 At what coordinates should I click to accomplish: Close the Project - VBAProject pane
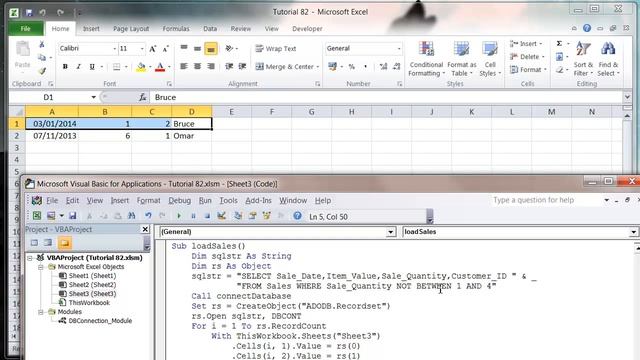[145, 229]
